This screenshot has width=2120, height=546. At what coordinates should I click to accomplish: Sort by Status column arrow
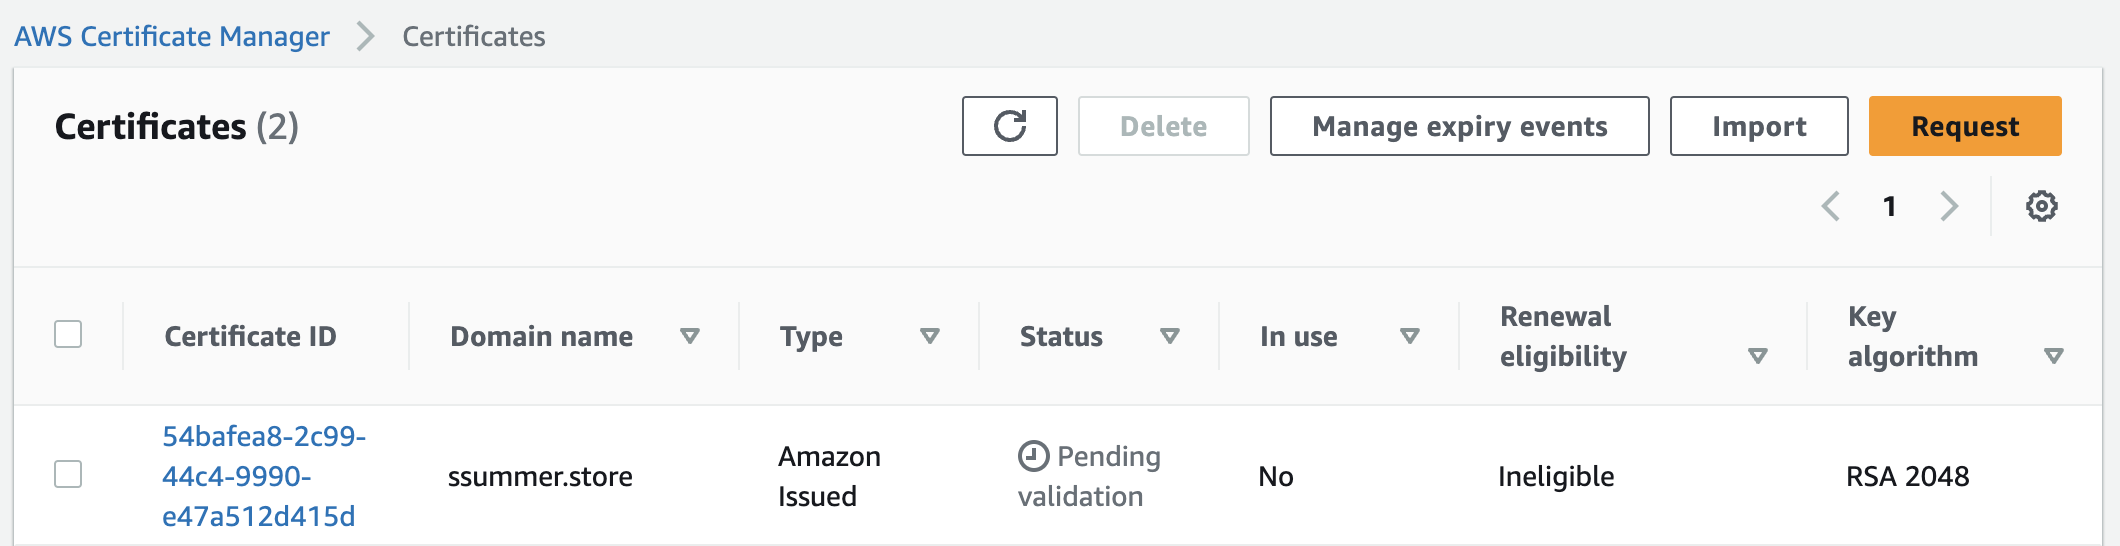1169,336
